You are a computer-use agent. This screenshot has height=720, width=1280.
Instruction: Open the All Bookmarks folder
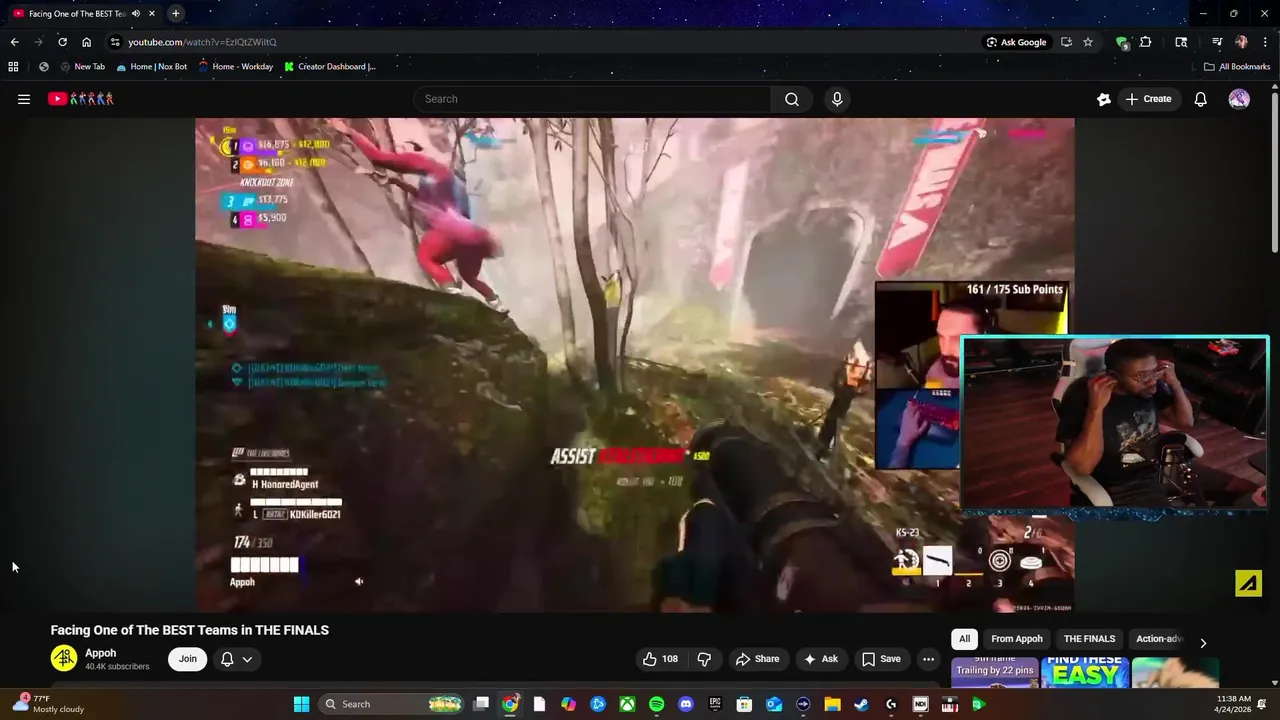(1237, 67)
